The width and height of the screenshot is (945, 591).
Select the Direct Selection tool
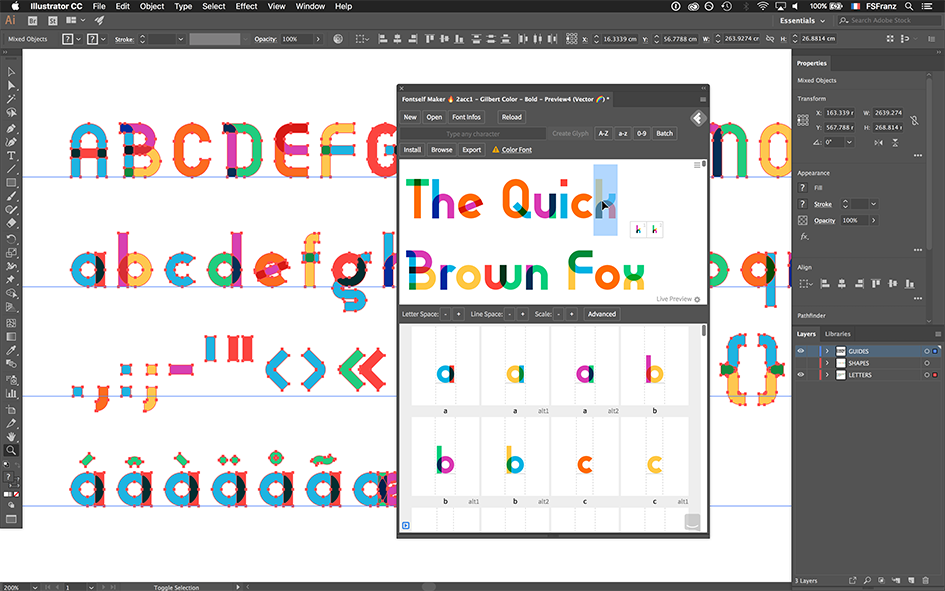point(11,86)
